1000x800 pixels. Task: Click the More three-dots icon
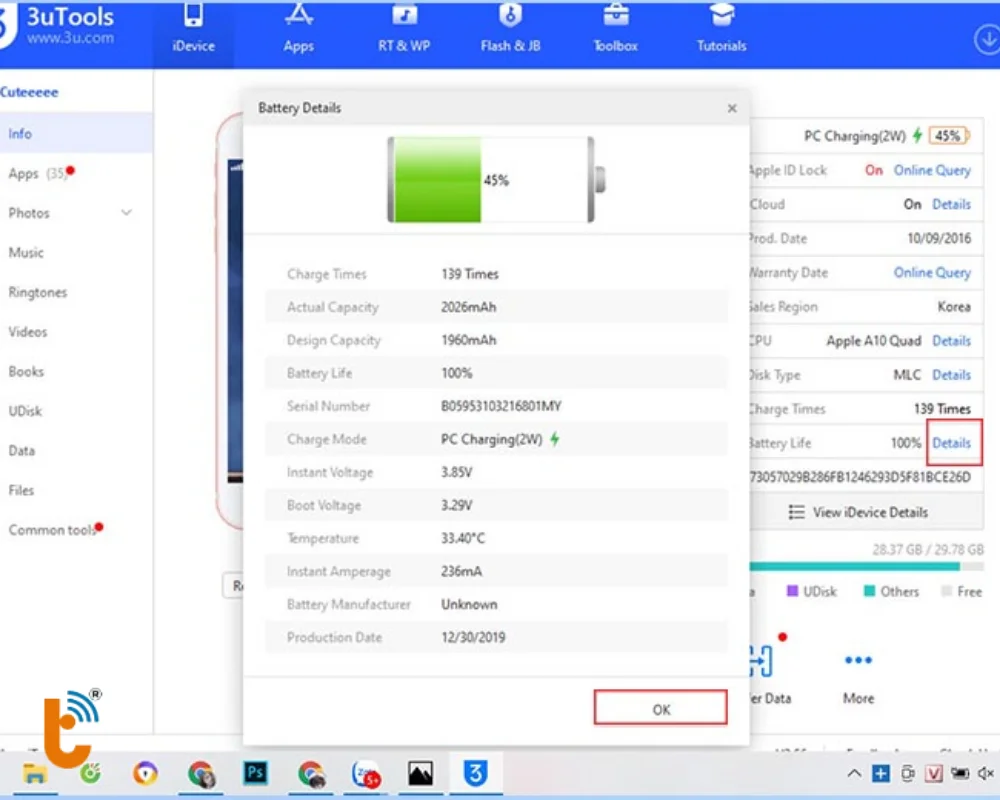coord(858,660)
